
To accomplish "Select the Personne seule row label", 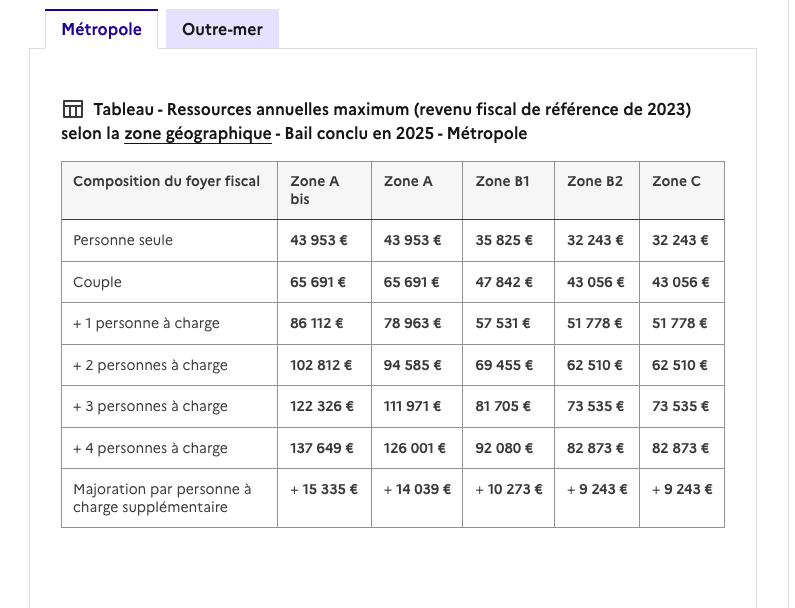I will coord(123,240).
